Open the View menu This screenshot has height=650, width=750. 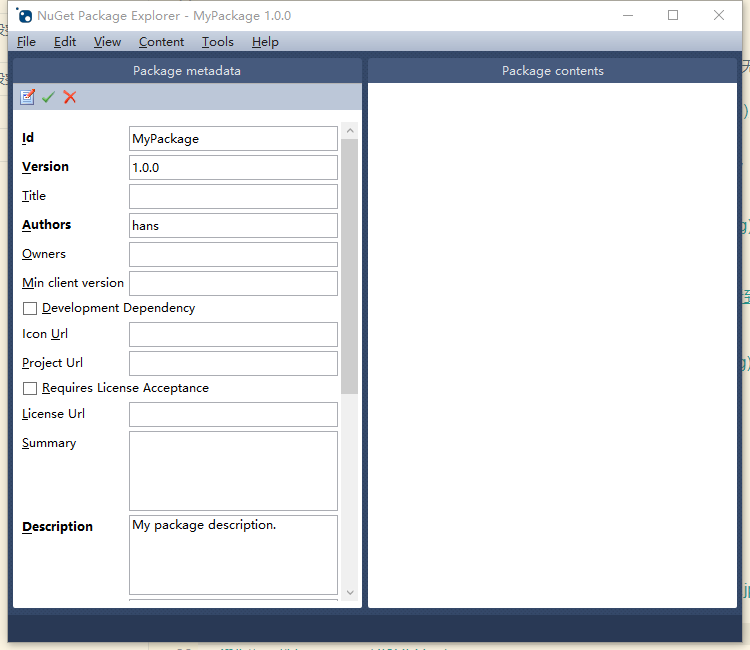107,42
